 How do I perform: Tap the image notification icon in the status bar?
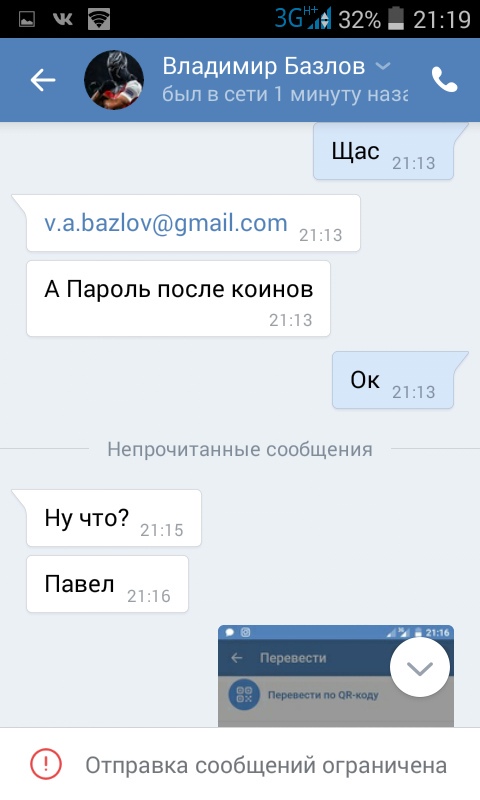coord(27,19)
